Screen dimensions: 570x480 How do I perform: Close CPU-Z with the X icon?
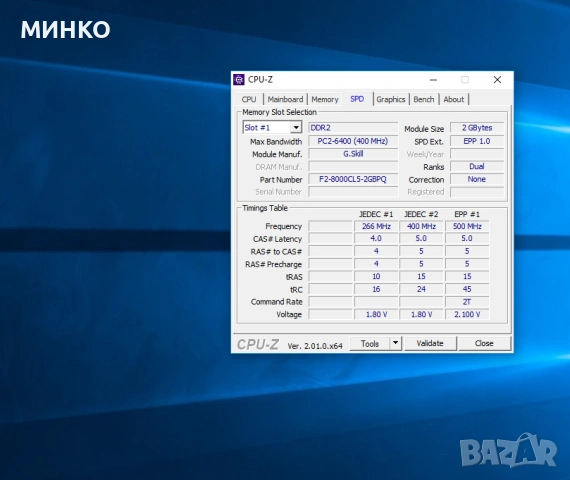497,80
